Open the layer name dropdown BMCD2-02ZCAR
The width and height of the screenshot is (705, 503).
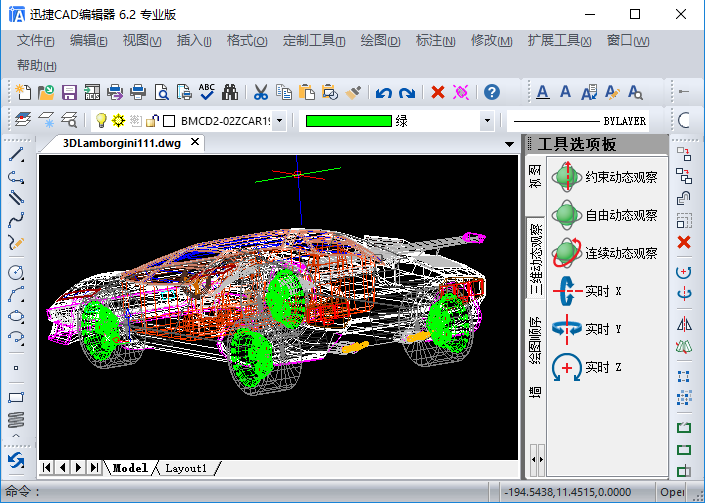point(280,120)
